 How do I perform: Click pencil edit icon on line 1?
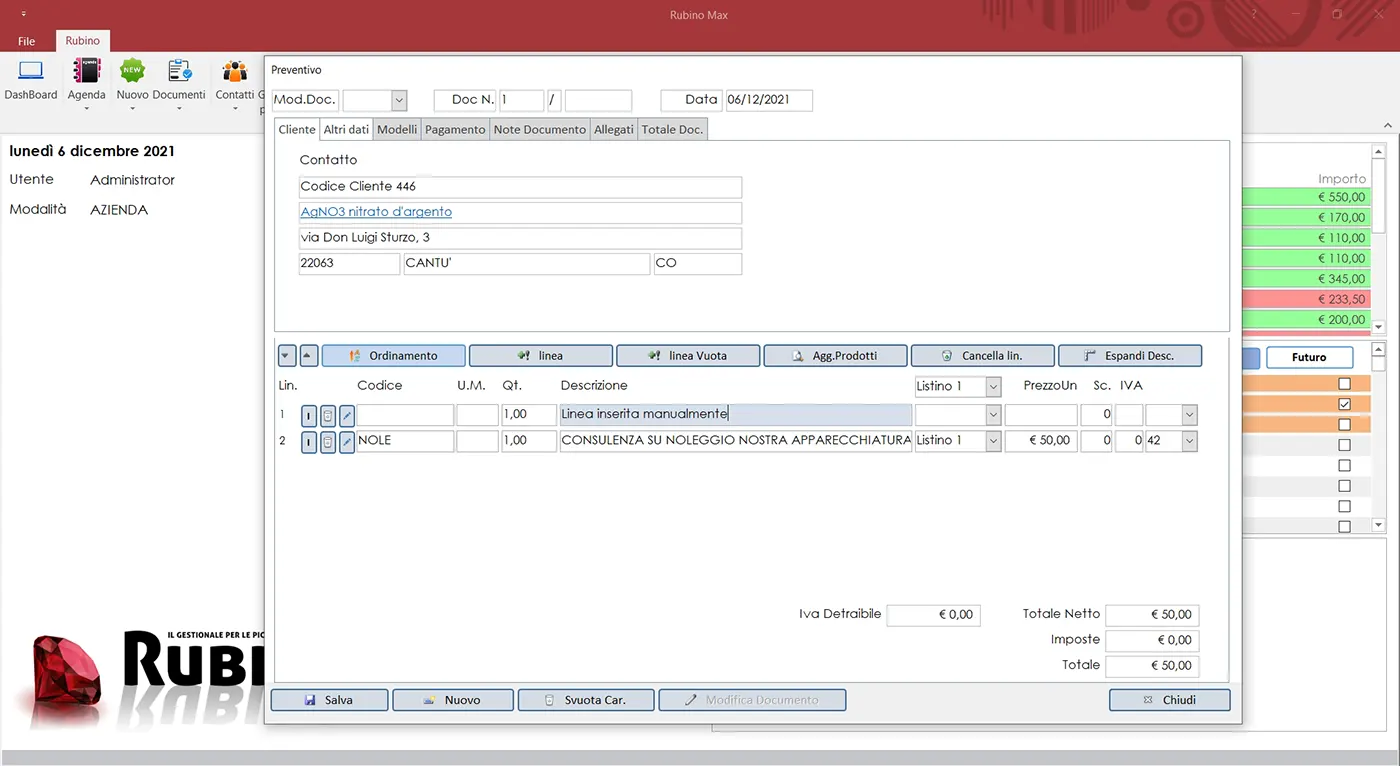coord(347,415)
